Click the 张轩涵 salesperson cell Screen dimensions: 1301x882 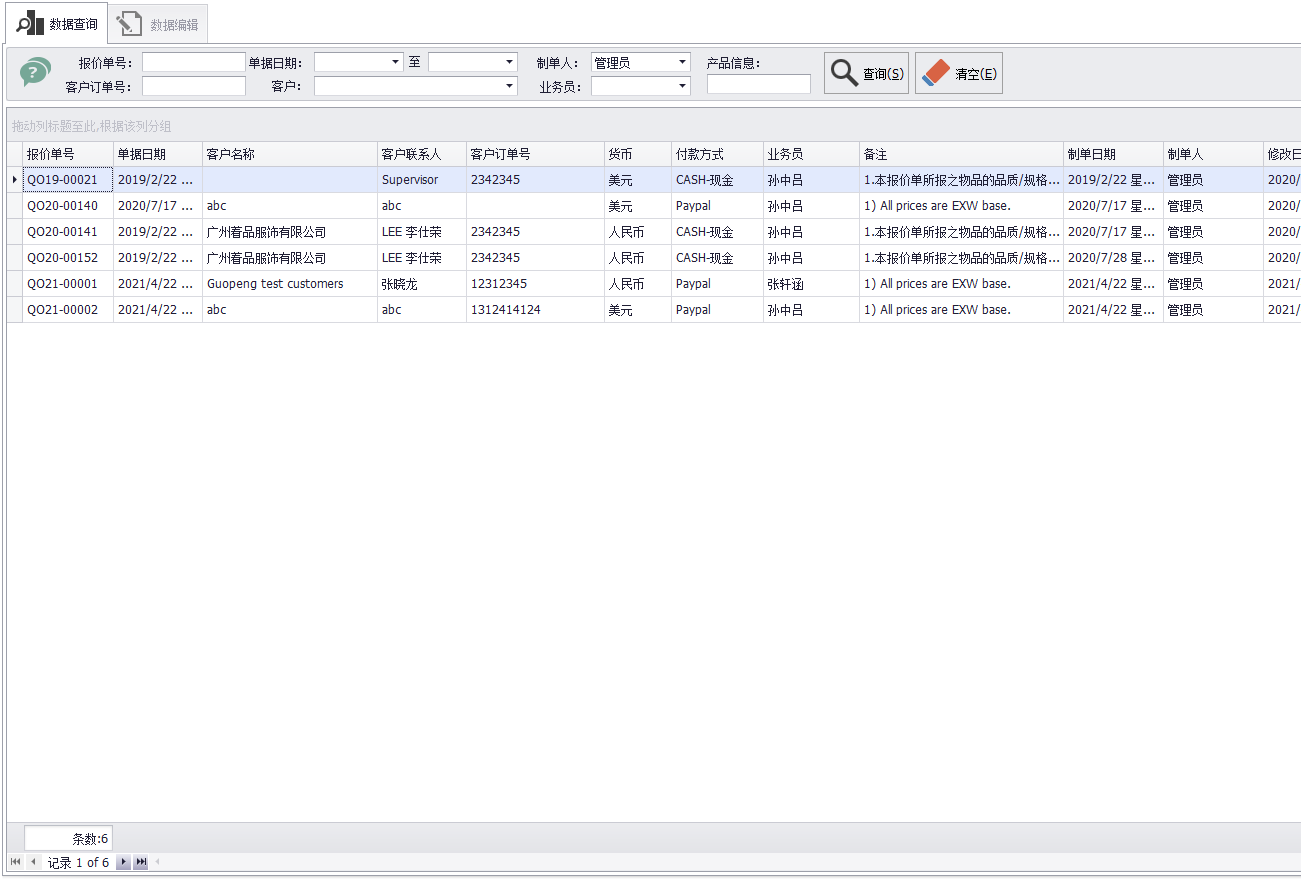811,284
